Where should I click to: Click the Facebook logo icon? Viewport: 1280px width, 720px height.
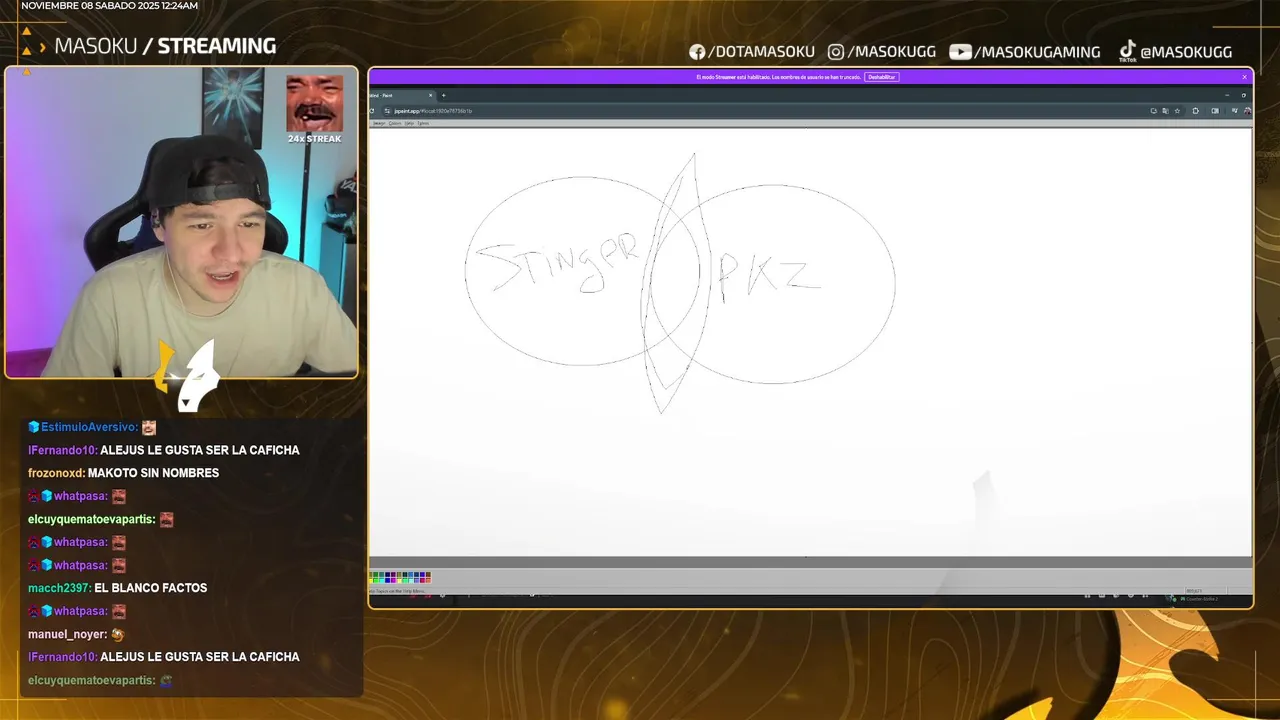(x=697, y=52)
